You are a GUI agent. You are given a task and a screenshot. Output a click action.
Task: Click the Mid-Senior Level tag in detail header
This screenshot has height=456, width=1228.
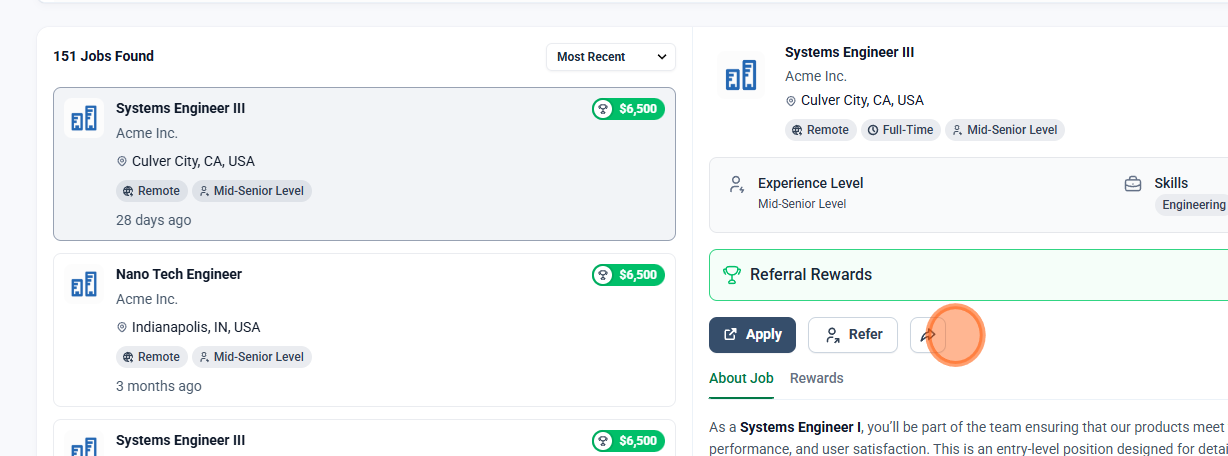click(1004, 130)
